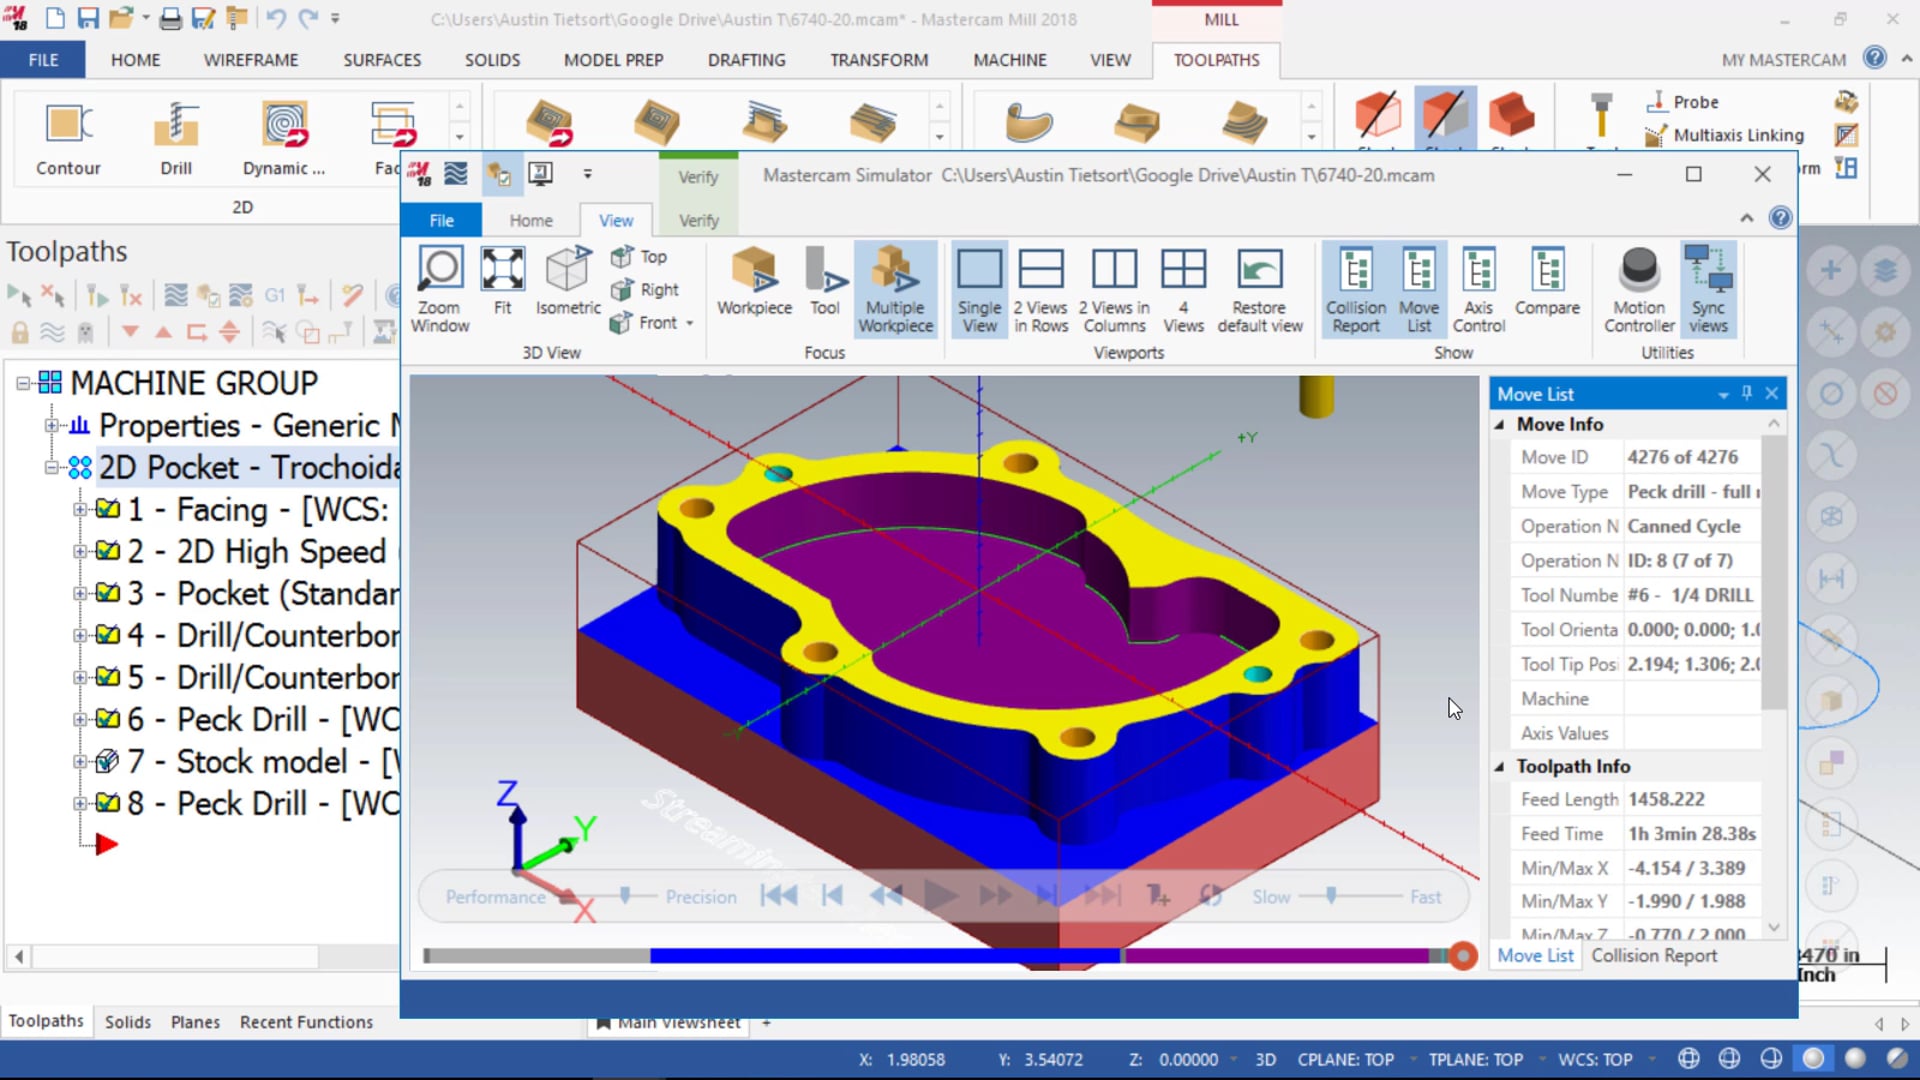This screenshot has height=1080, width=1920.
Task: Expand the Properties - Generic node
Action: [x=51, y=426]
